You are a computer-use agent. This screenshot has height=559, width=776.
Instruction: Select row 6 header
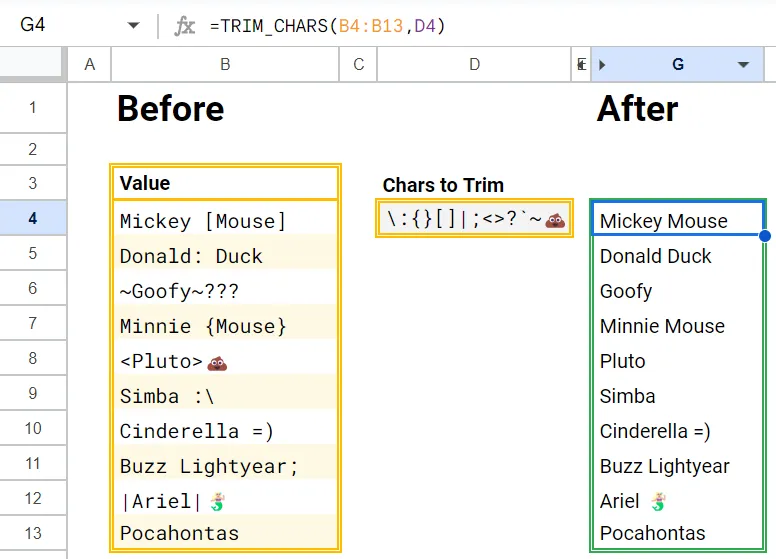pos(33,288)
